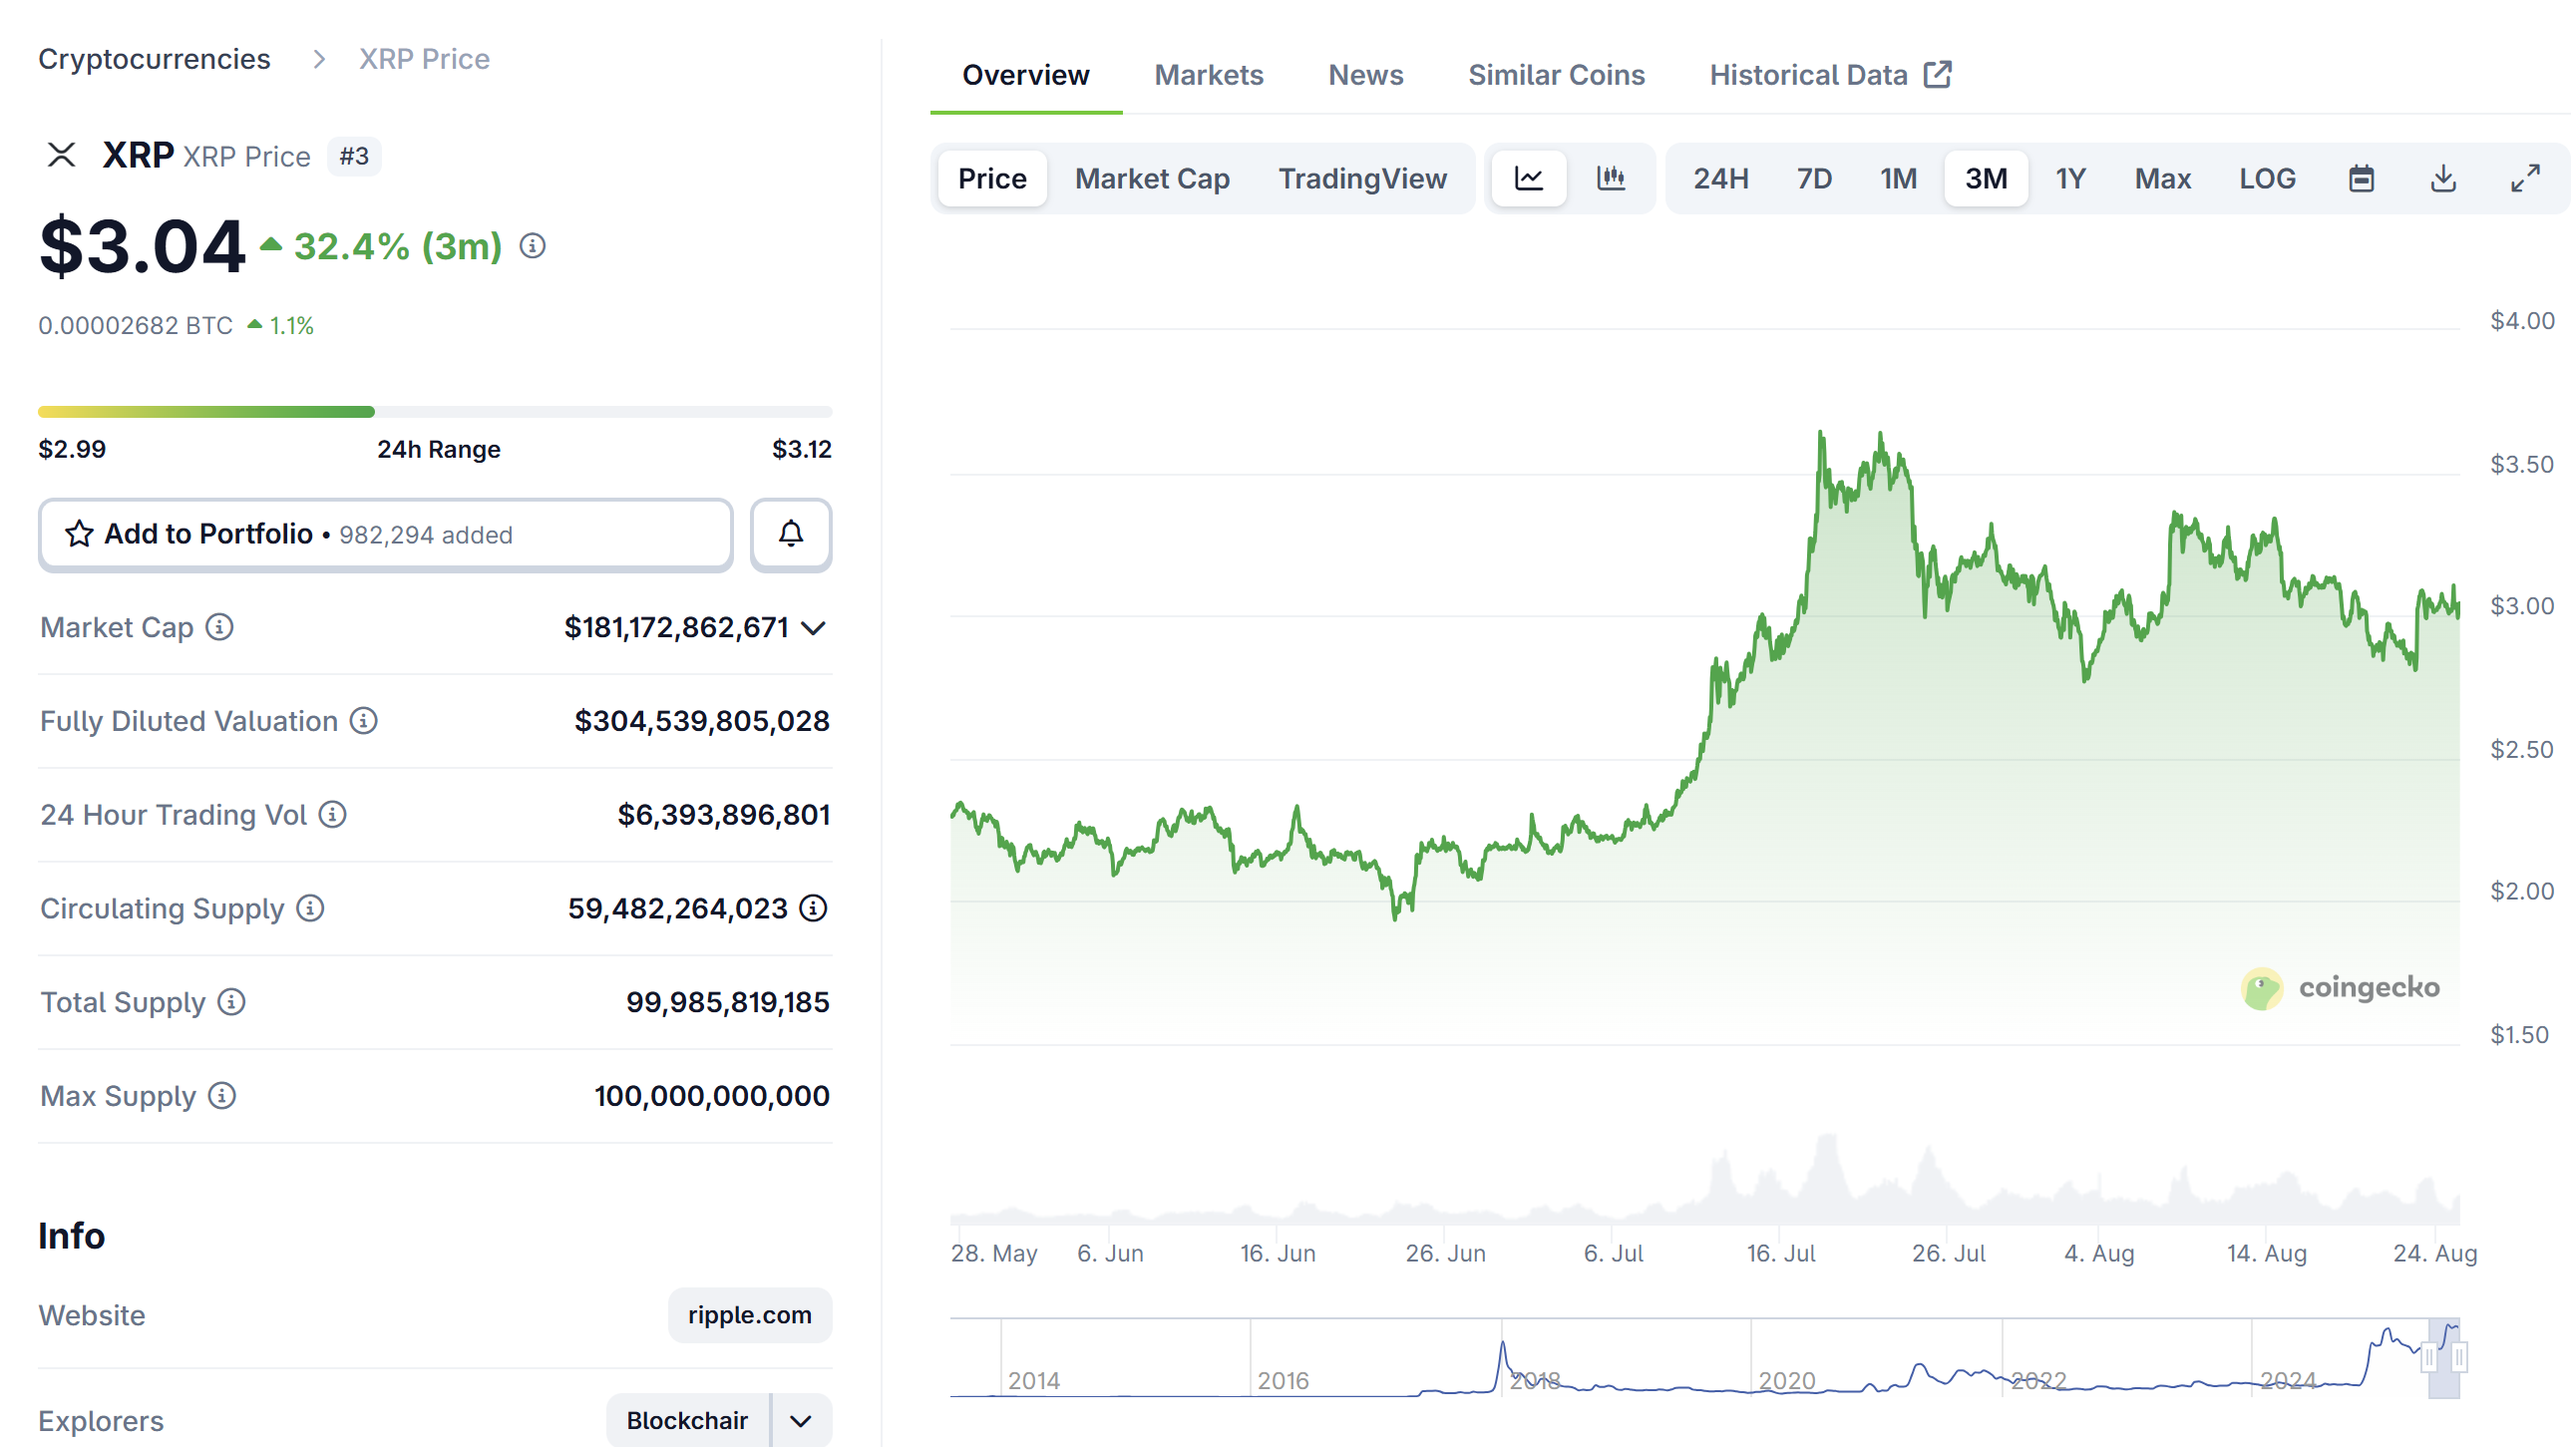Enable the TradingView chart mode
This screenshot has height=1447, width=2576.
[x=1363, y=178]
